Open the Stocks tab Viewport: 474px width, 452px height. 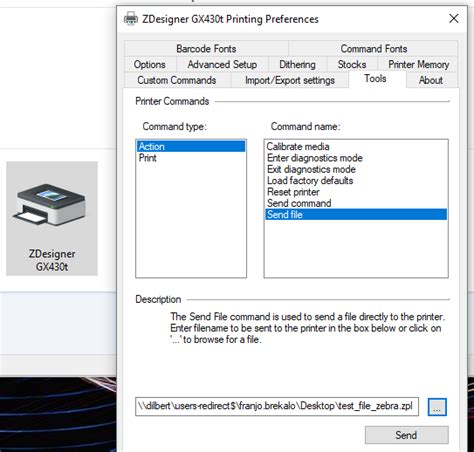[x=352, y=64]
